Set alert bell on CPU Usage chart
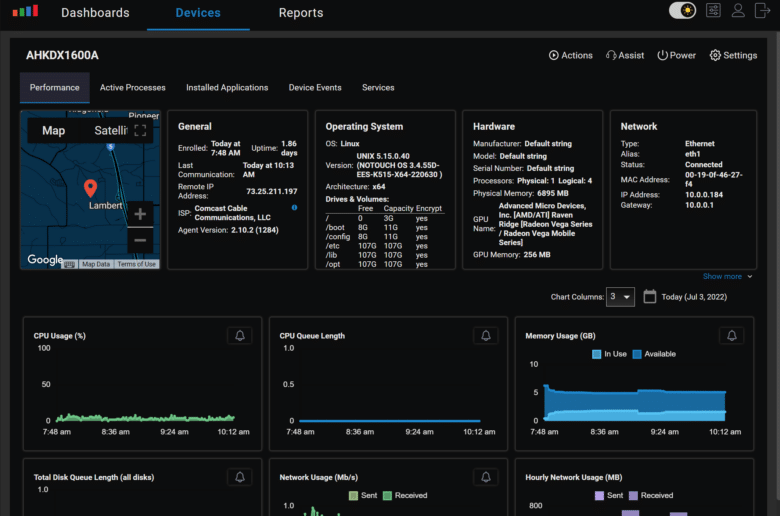 click(x=240, y=336)
